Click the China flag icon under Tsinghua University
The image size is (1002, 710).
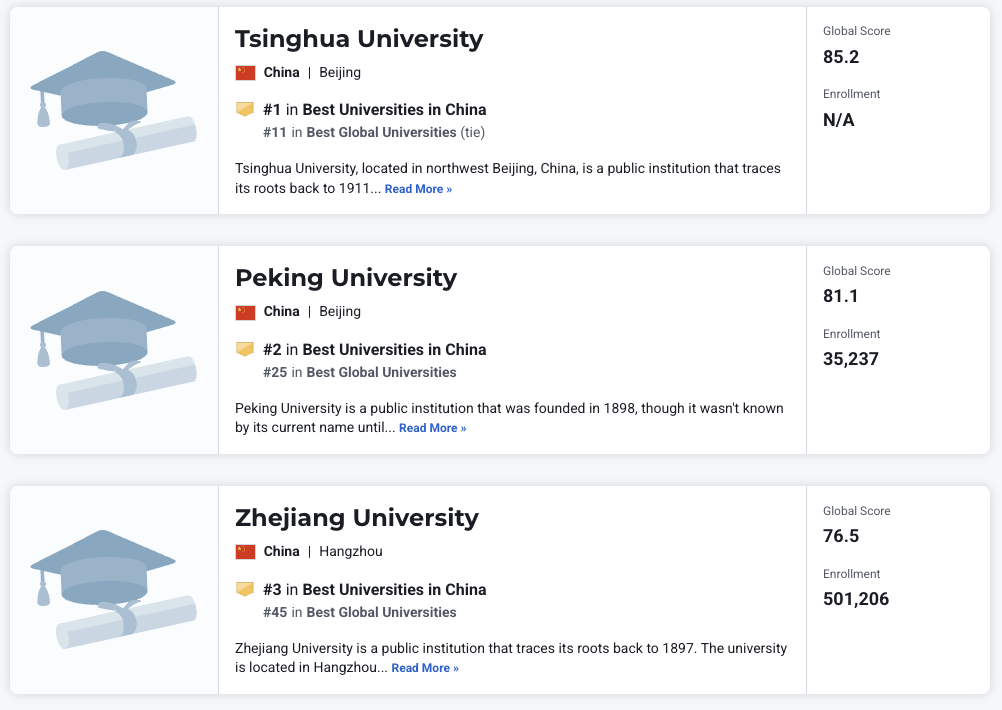245,72
